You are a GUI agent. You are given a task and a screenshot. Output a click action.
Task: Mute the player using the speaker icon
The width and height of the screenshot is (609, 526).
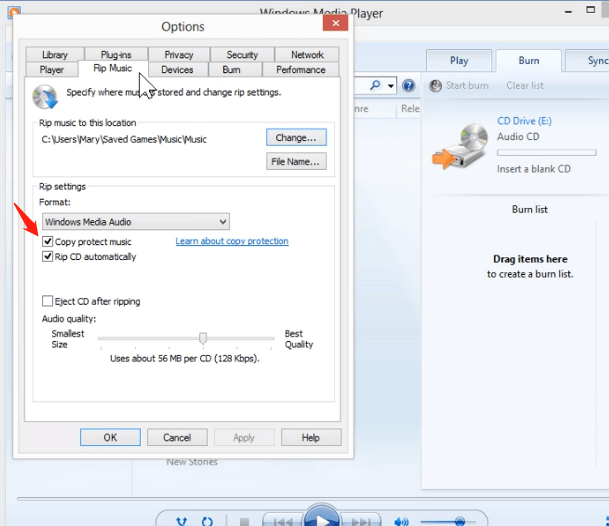tap(401, 521)
